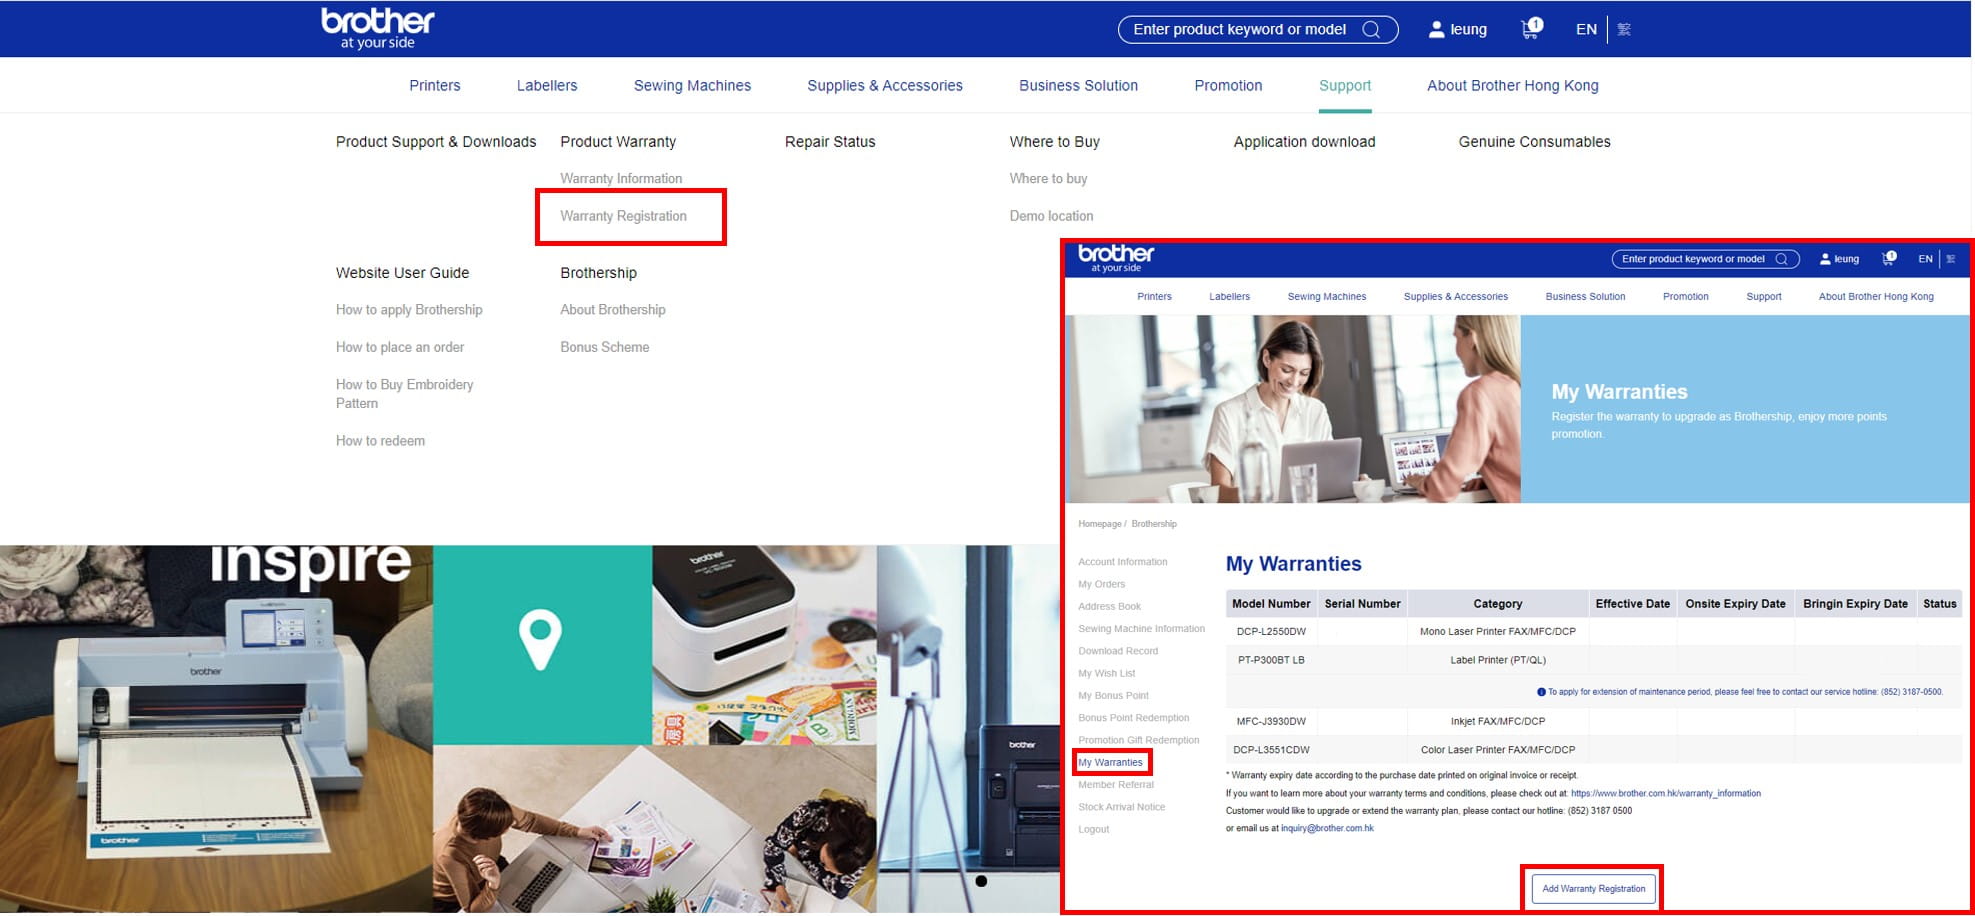Click the Brother logo in the main header
The width and height of the screenshot is (1975, 916).
377,28
